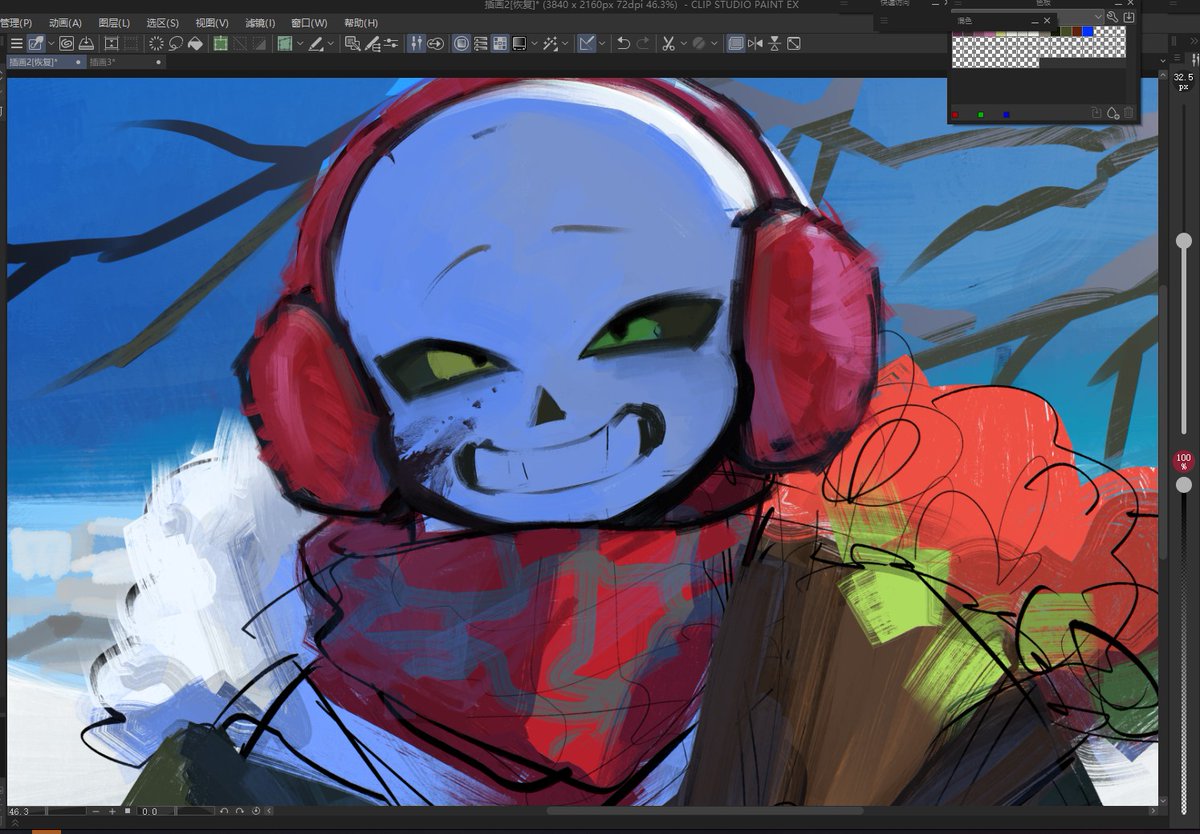Open the color set dropdown list
Viewport: 1200px width, 834px height.
pos(1098,17)
